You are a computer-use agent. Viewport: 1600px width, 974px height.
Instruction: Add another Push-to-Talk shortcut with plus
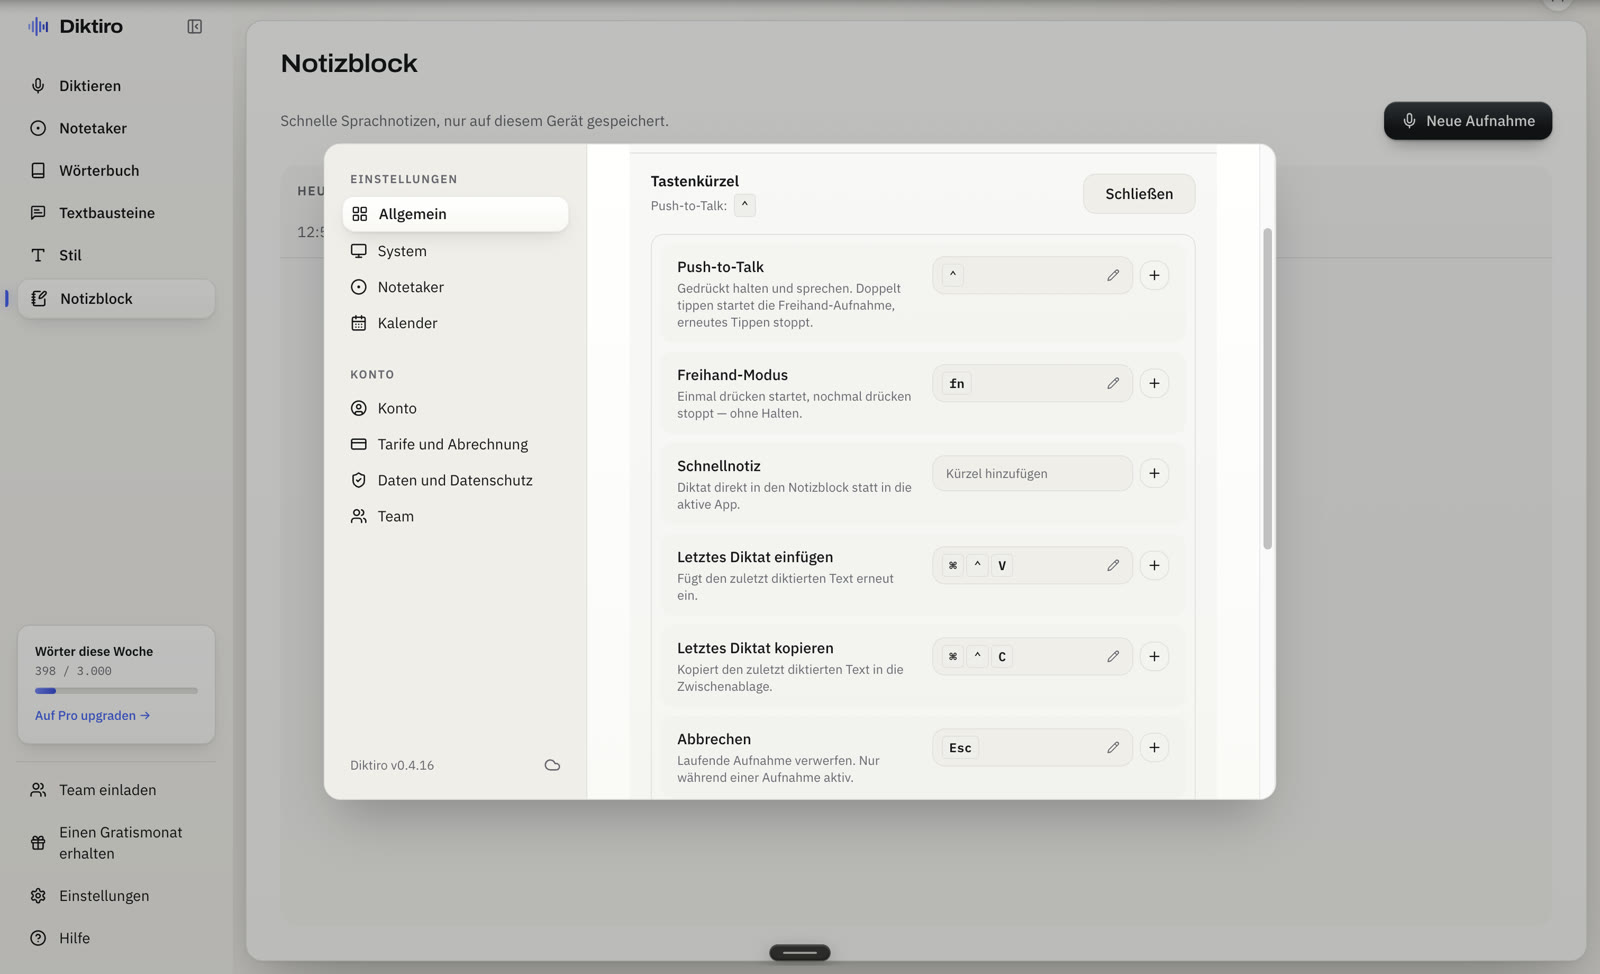tap(1154, 275)
